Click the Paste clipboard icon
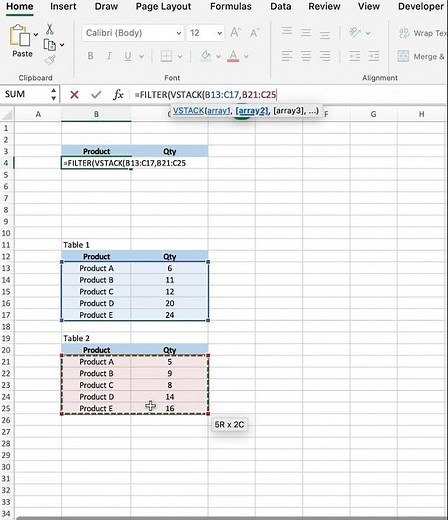The width and height of the screenshot is (448, 520). click(x=20, y=35)
